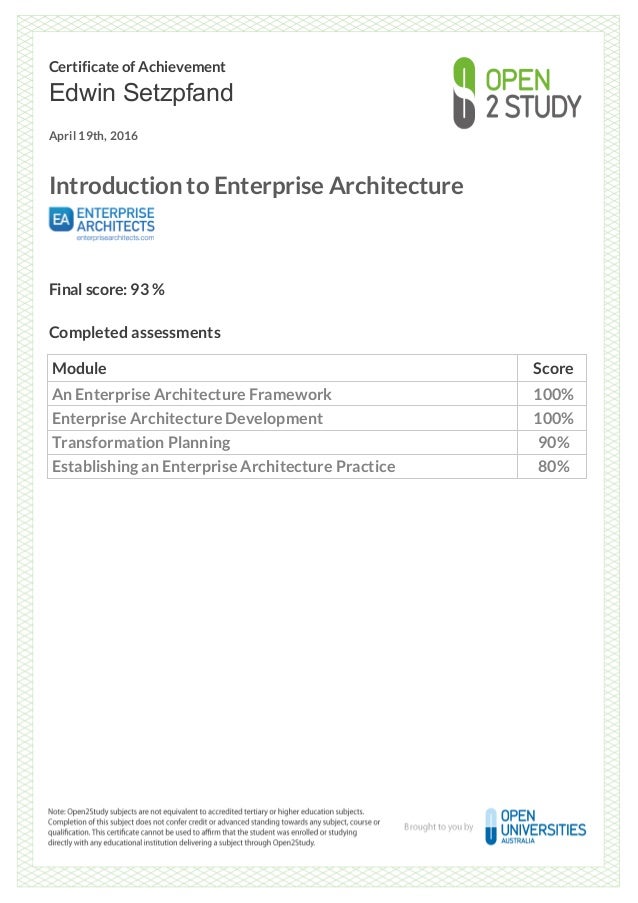Click the Module column header
Screen dimensions: 638x903
(79, 368)
